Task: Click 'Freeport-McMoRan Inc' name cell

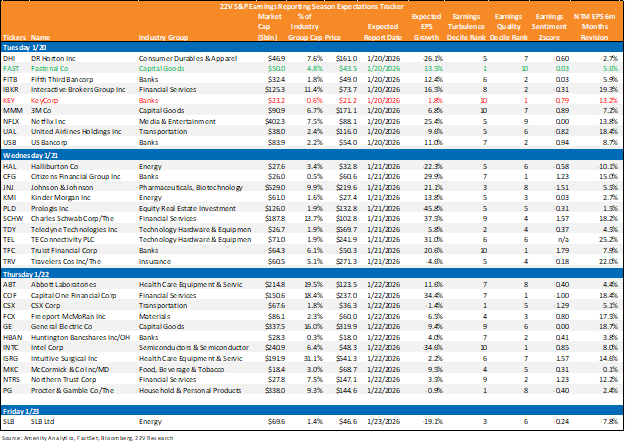Action: tap(68, 316)
